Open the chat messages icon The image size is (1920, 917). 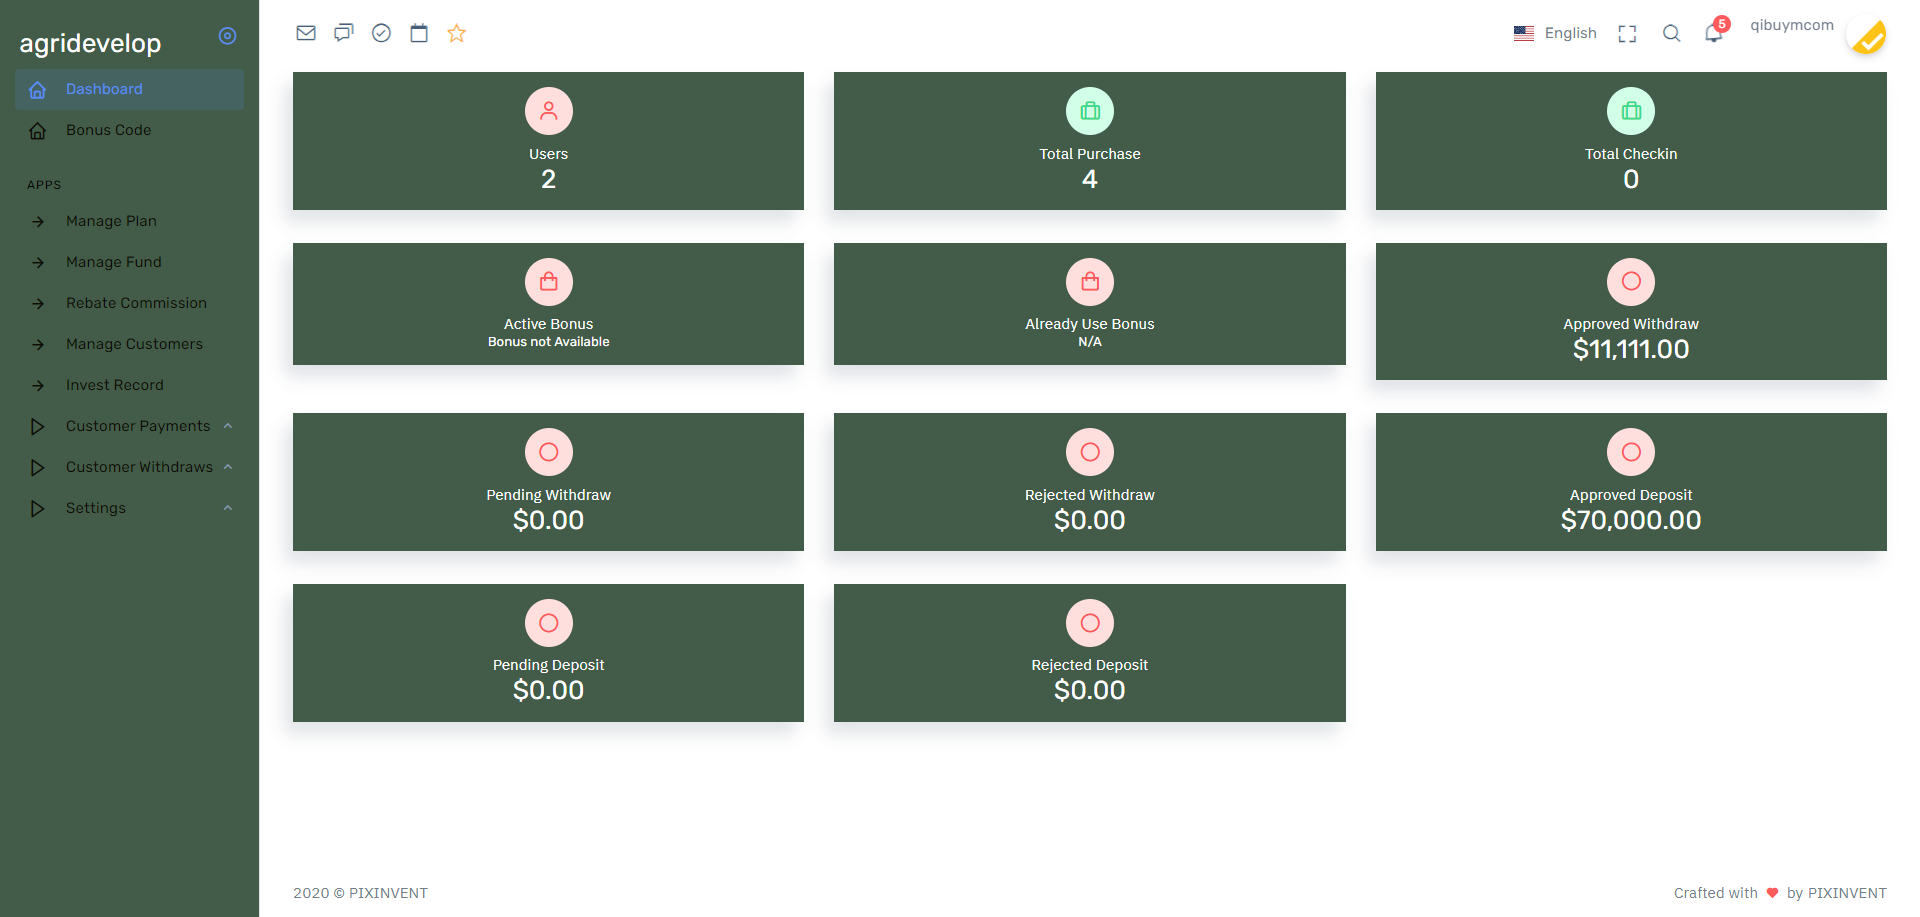(344, 33)
